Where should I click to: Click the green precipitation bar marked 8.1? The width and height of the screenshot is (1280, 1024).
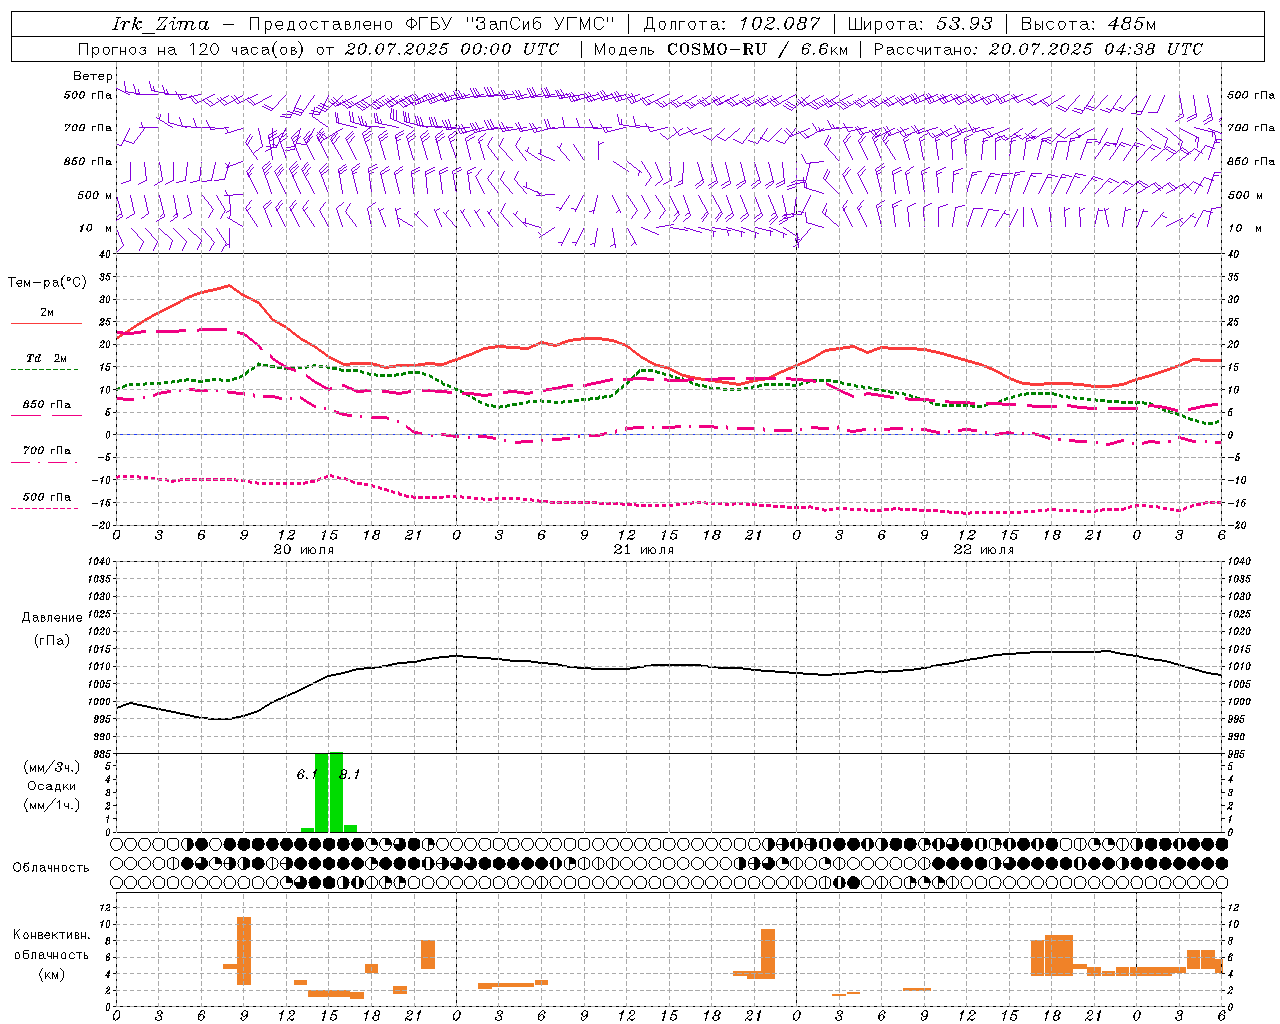click(x=336, y=792)
